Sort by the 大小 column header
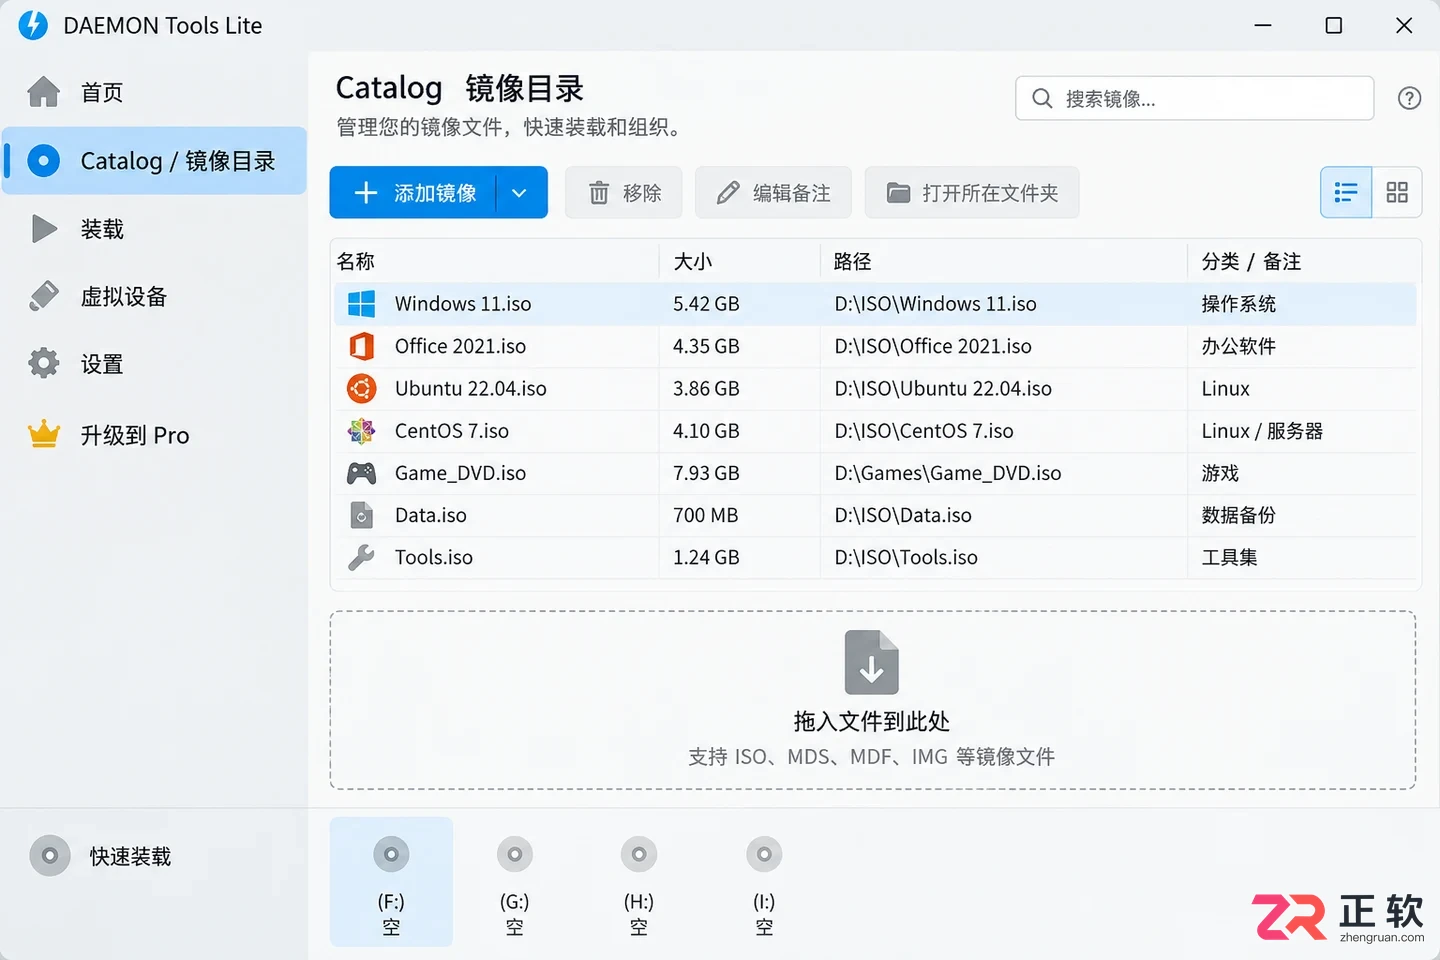Screen dimensions: 1440x960 pos(693,261)
